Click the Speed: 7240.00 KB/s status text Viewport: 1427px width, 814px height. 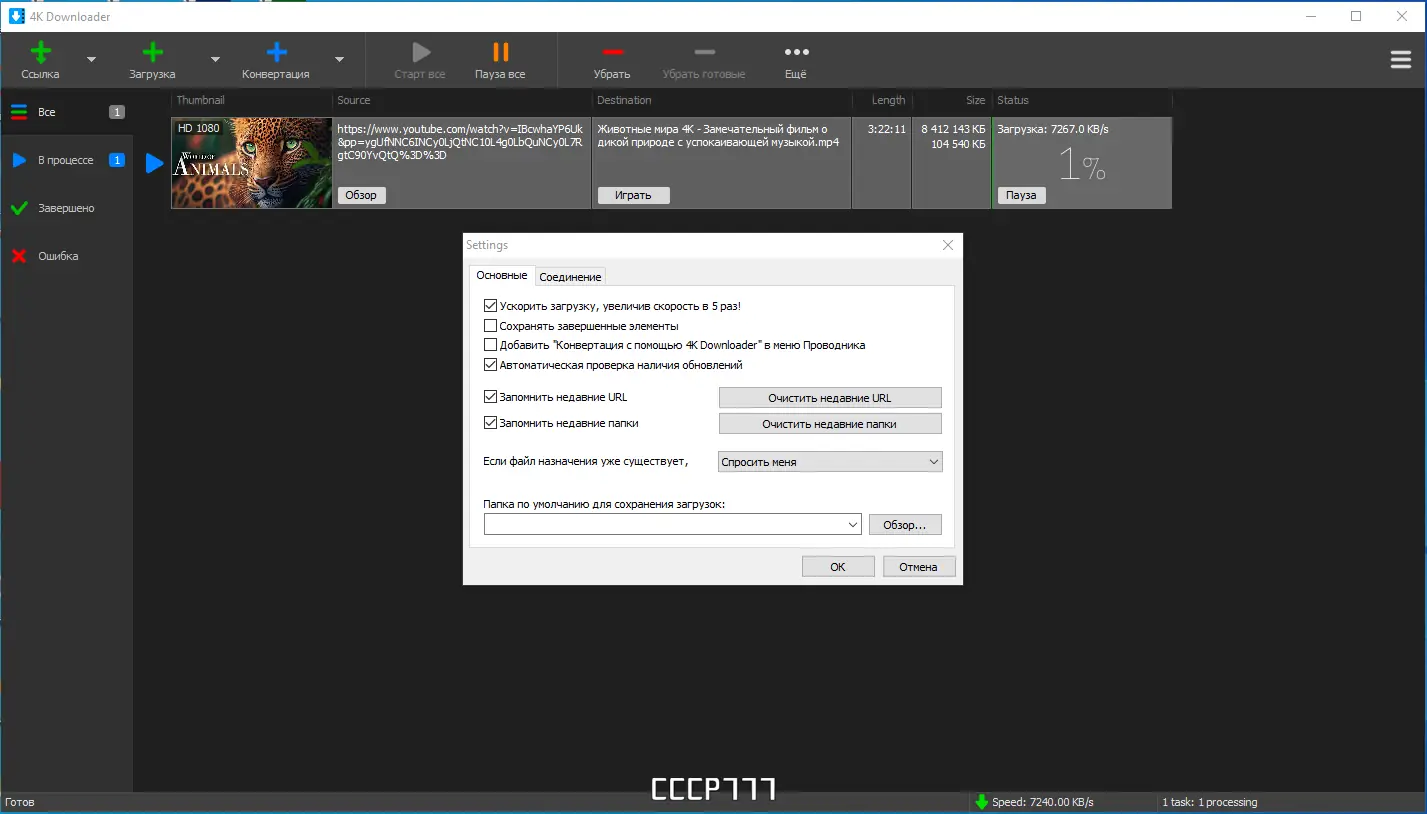(x=1043, y=802)
